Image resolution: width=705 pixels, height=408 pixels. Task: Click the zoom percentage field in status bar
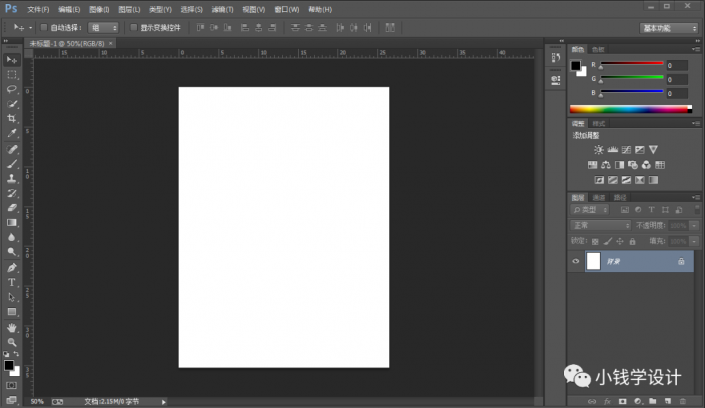tap(37, 401)
